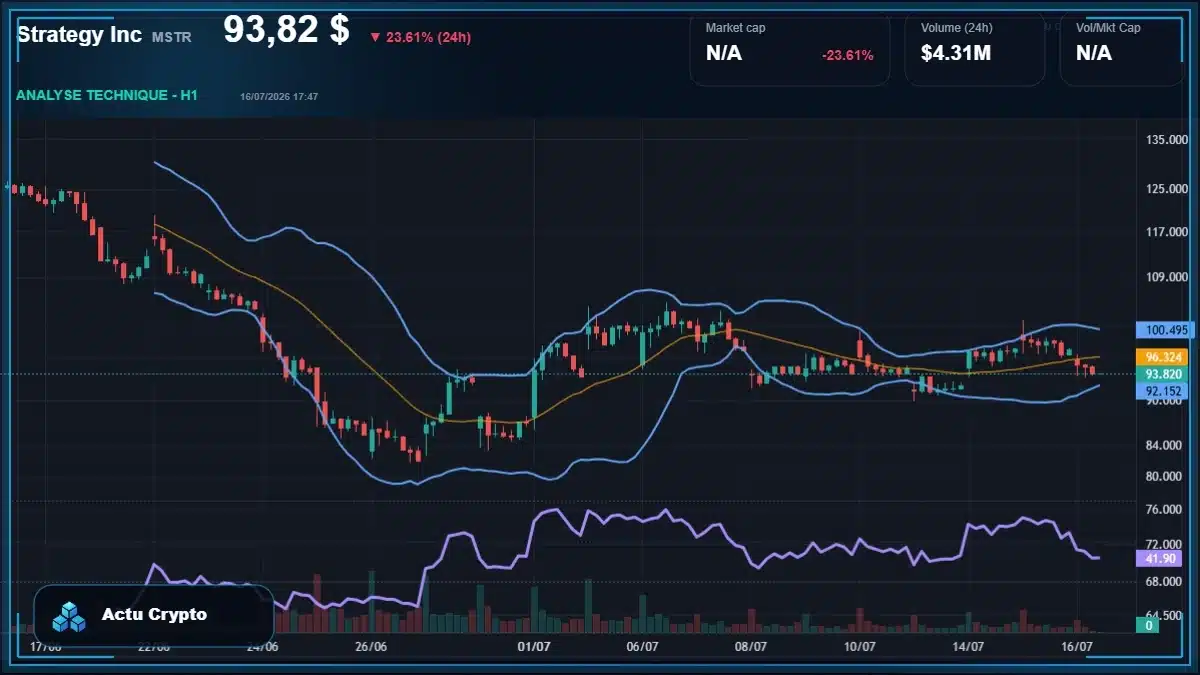
Task: Click the 16/07/2026 17:47 timestamp
Action: point(279,97)
